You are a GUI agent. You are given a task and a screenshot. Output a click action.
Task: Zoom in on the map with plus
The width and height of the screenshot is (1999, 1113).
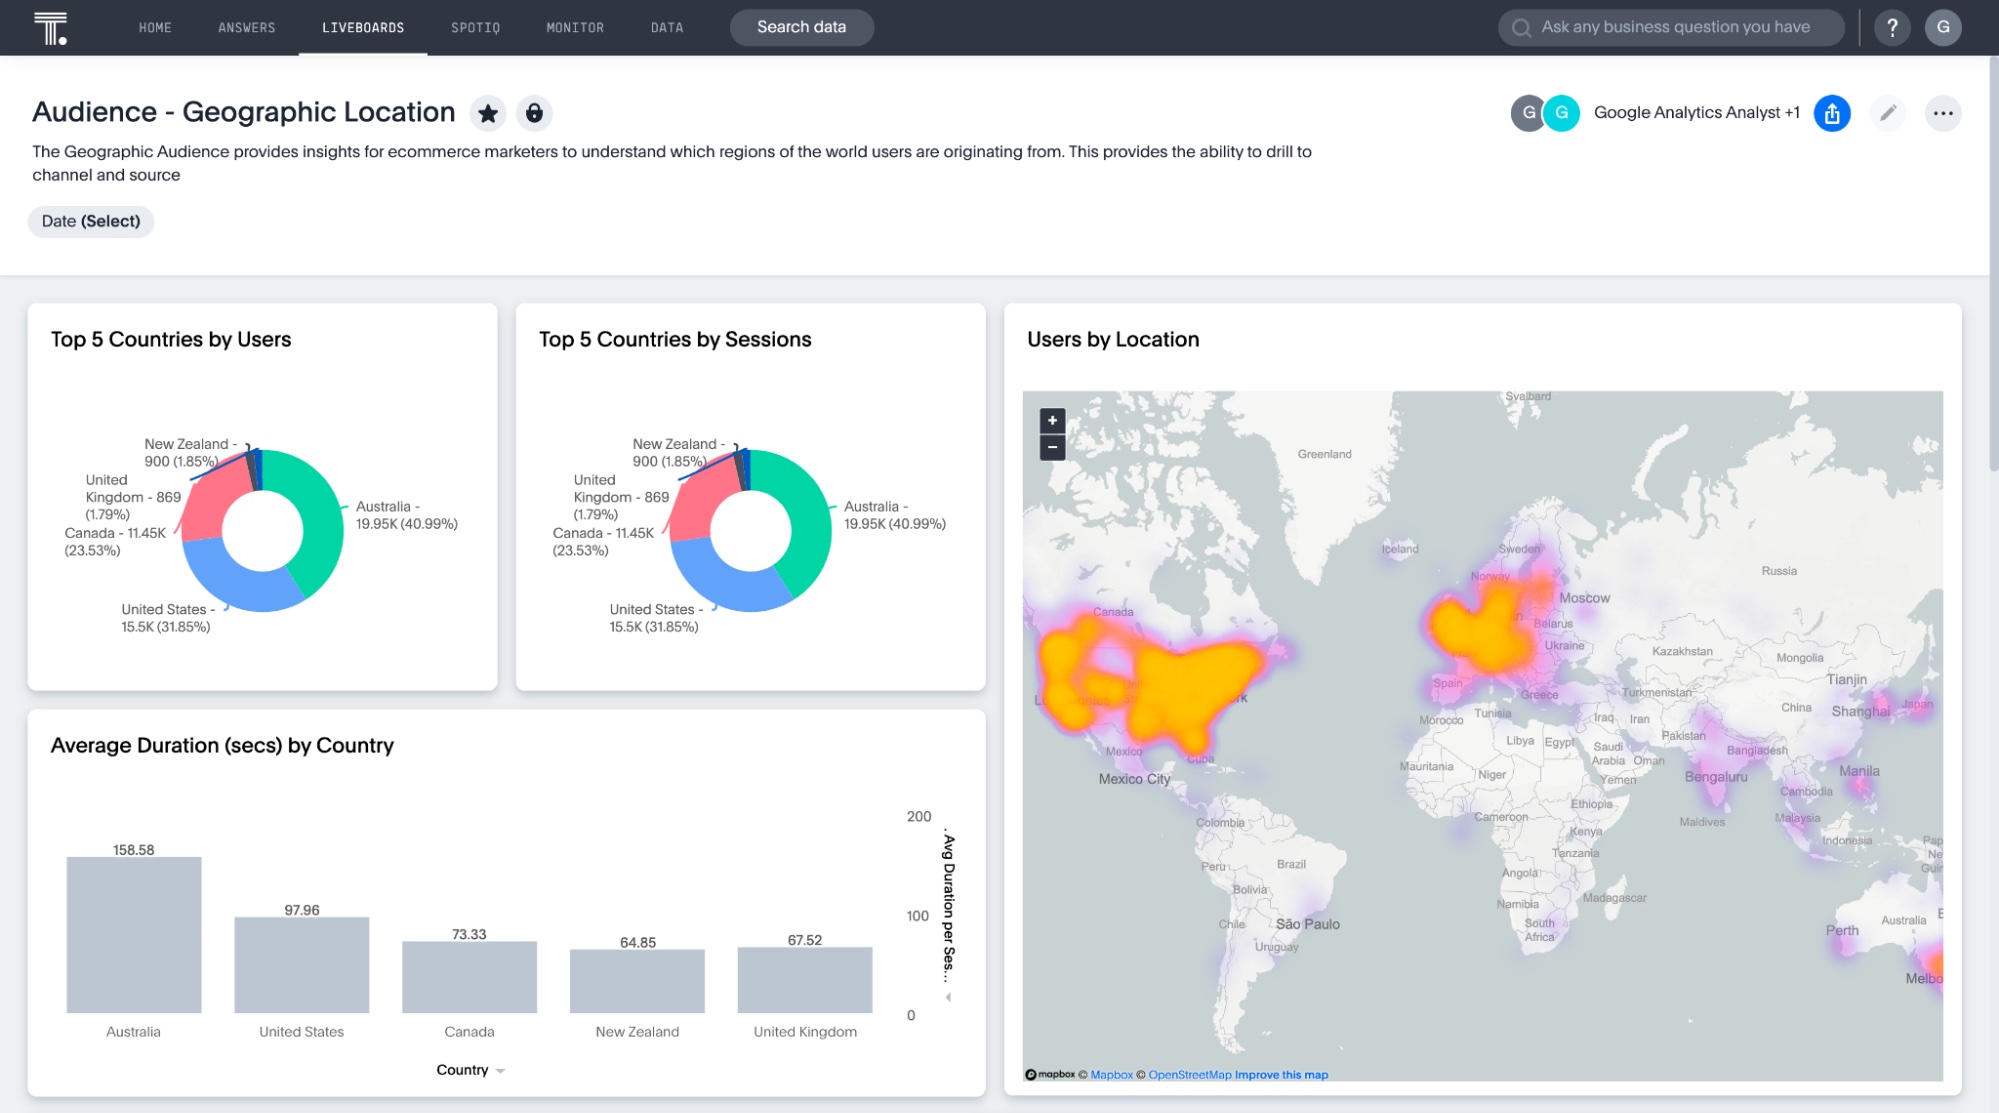click(x=1052, y=420)
